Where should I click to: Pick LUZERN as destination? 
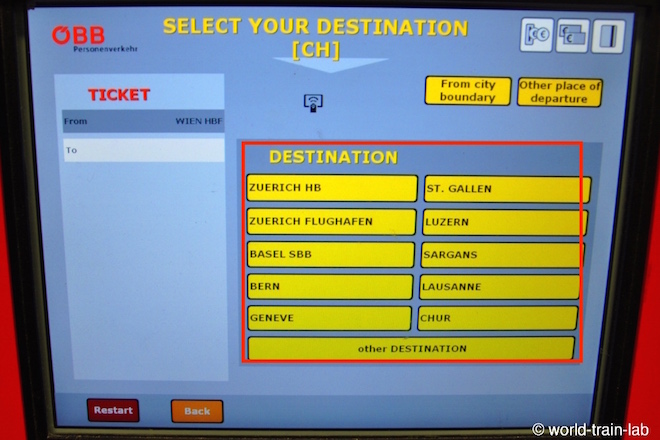(504, 222)
